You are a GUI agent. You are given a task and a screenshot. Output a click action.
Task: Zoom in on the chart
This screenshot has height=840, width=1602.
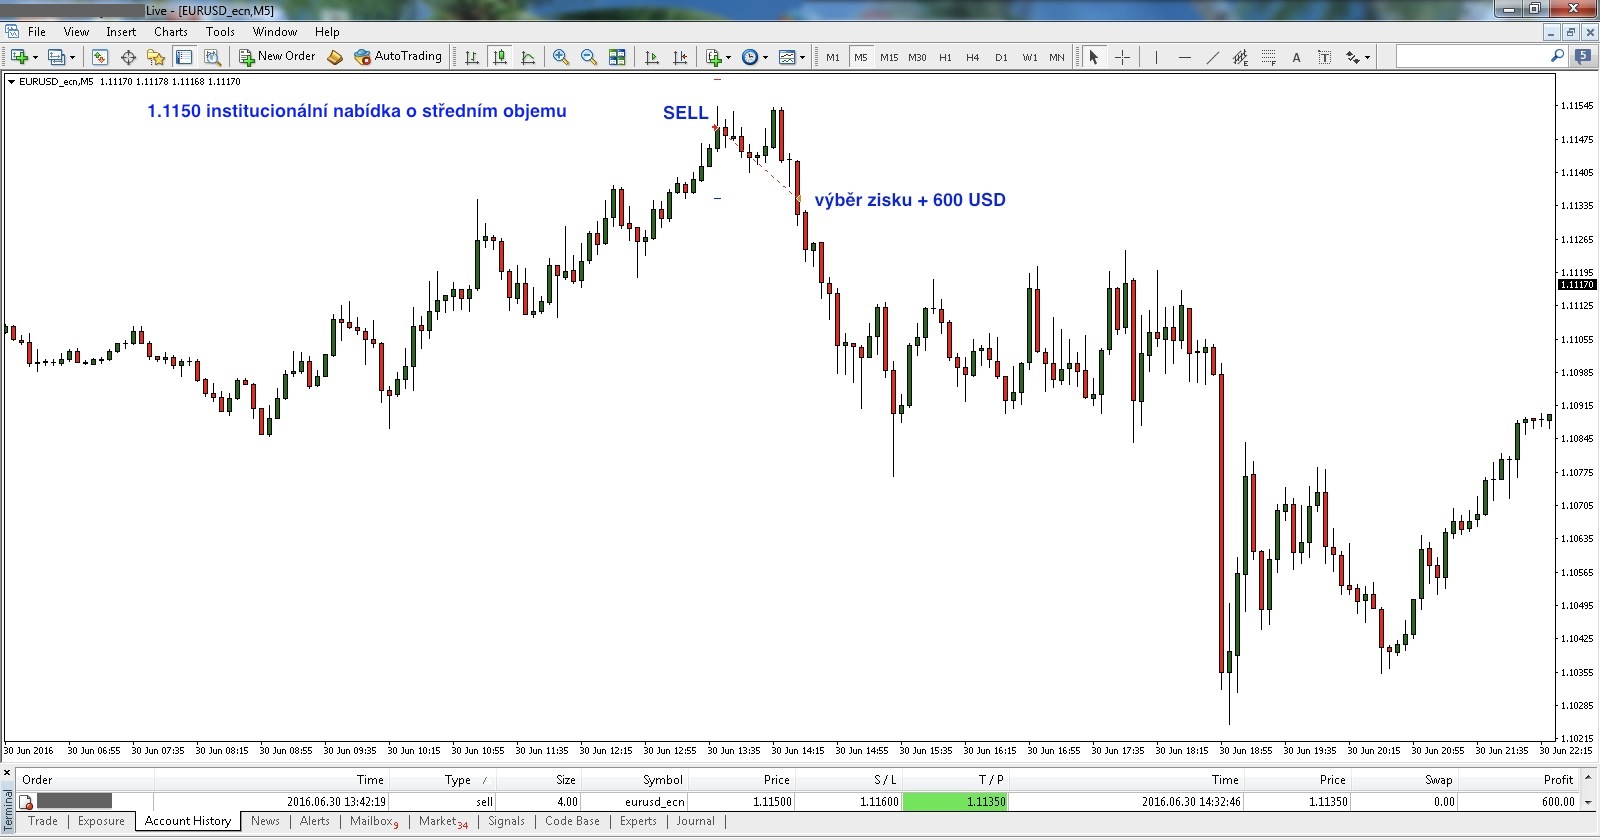click(561, 57)
